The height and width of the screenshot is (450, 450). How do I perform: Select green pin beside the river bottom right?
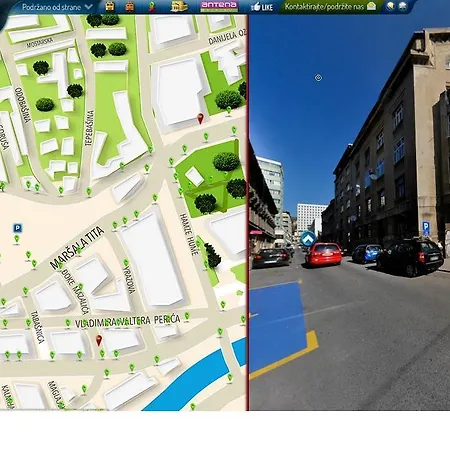[229, 378]
